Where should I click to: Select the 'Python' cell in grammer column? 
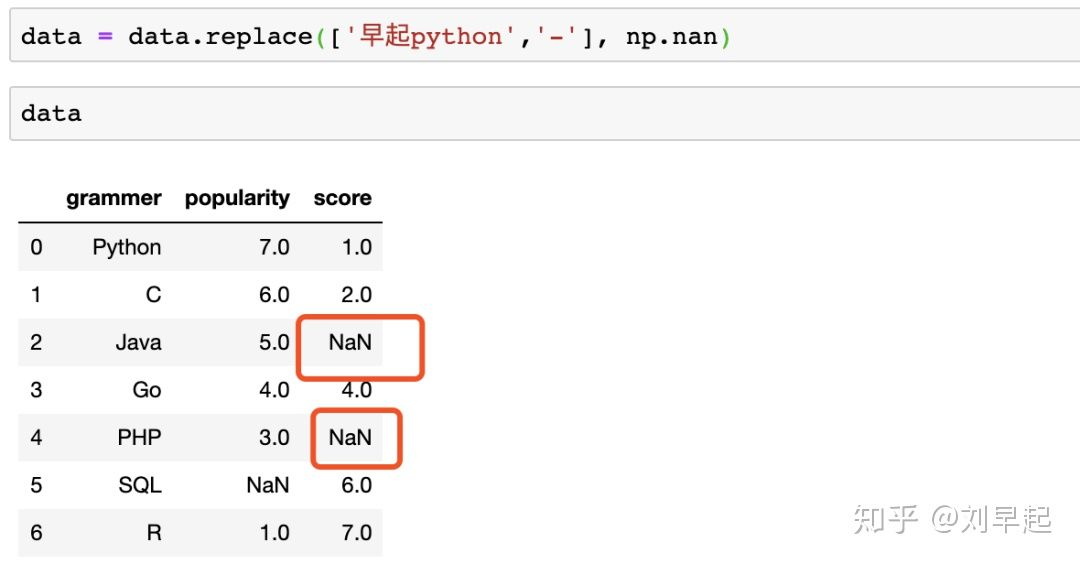[127, 247]
